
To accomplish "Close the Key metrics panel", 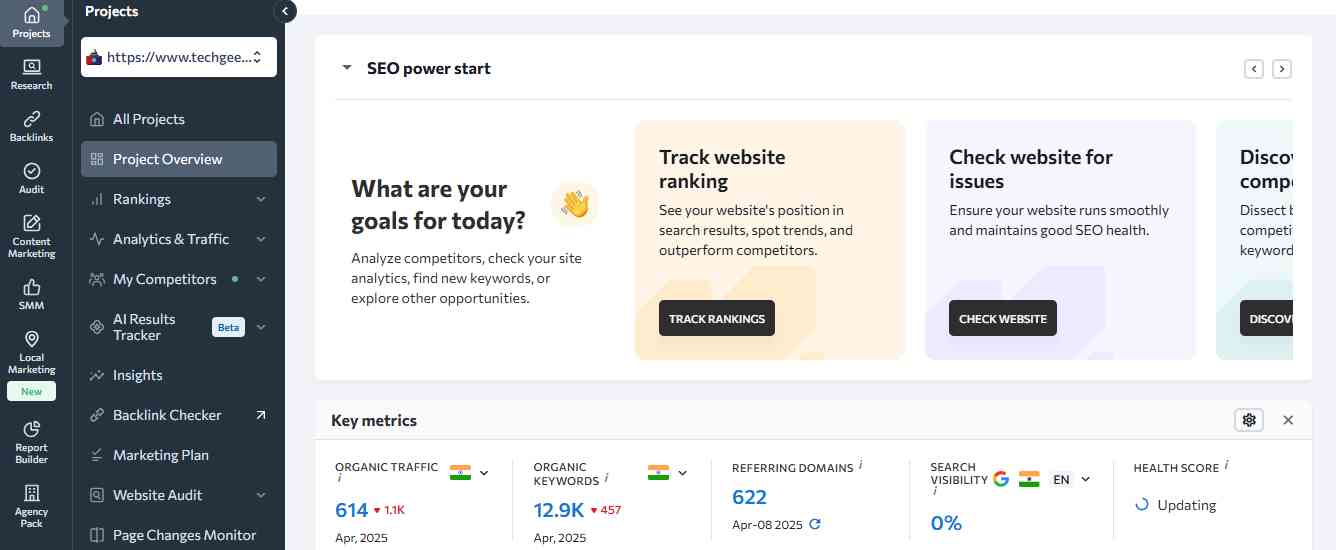I will click(1288, 420).
